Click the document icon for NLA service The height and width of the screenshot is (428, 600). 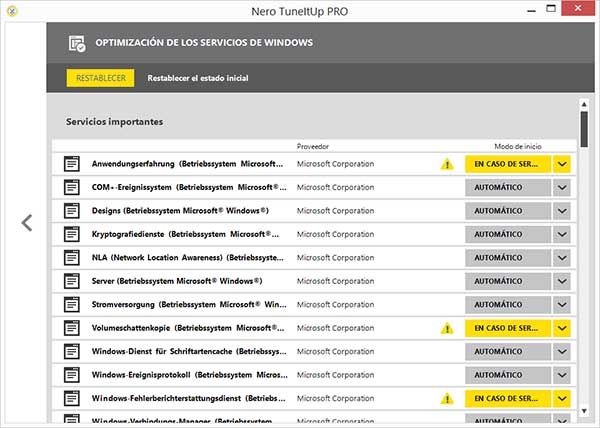pyautogui.click(x=72, y=258)
